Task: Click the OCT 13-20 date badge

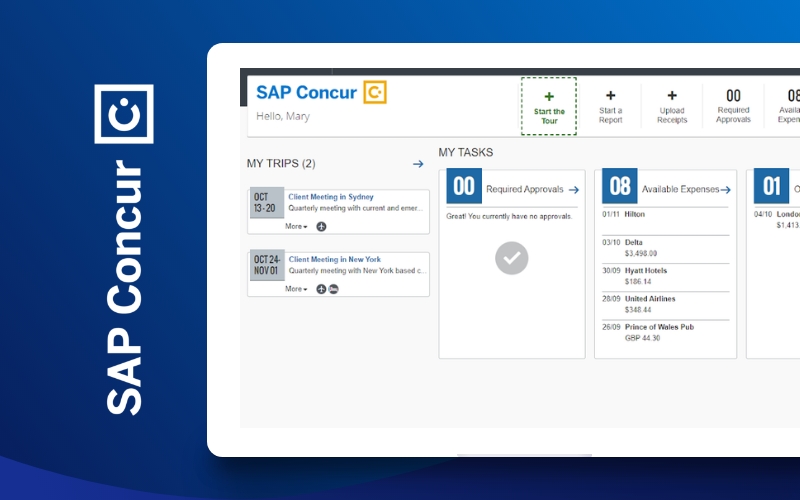Action: point(266,203)
